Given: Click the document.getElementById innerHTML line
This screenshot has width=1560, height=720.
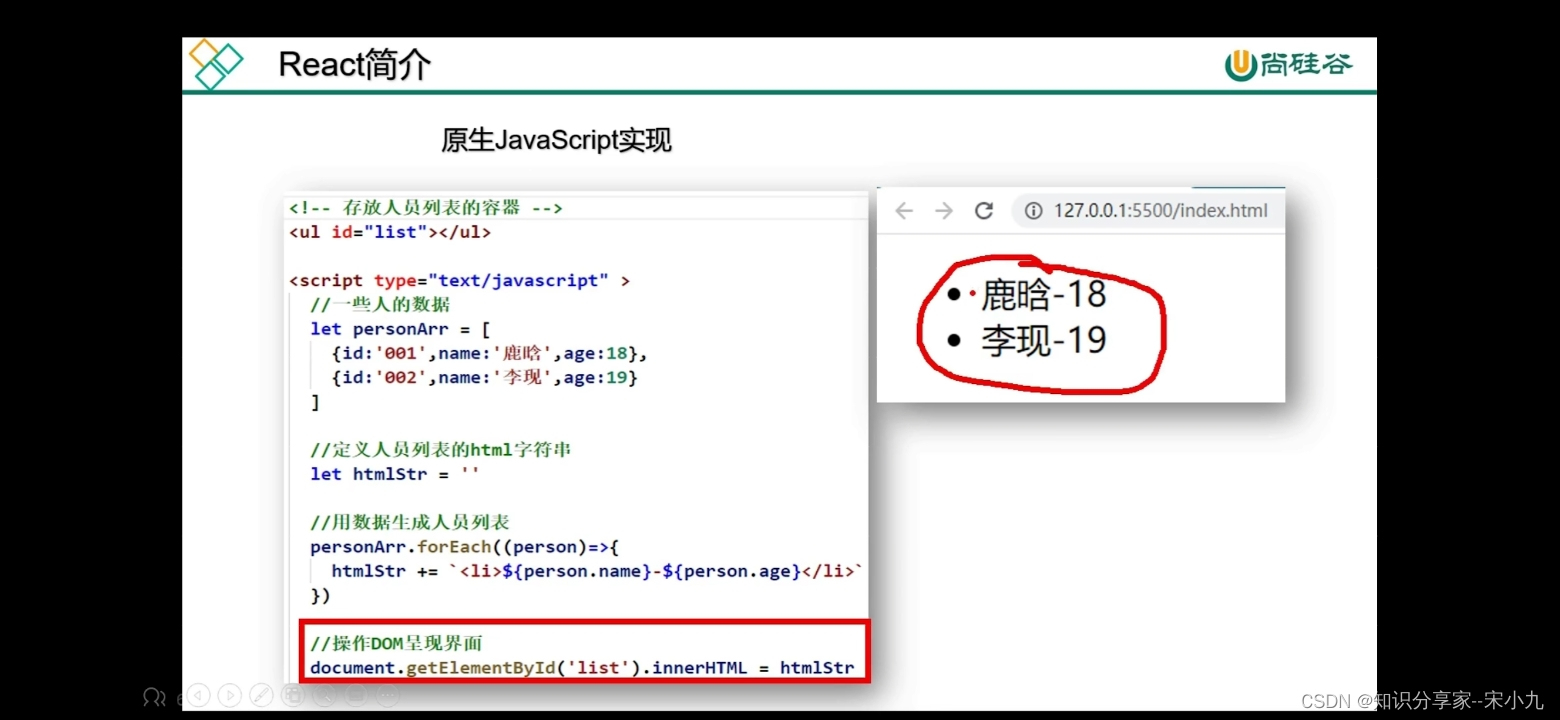Looking at the screenshot, I should pyautogui.click(x=582, y=668).
